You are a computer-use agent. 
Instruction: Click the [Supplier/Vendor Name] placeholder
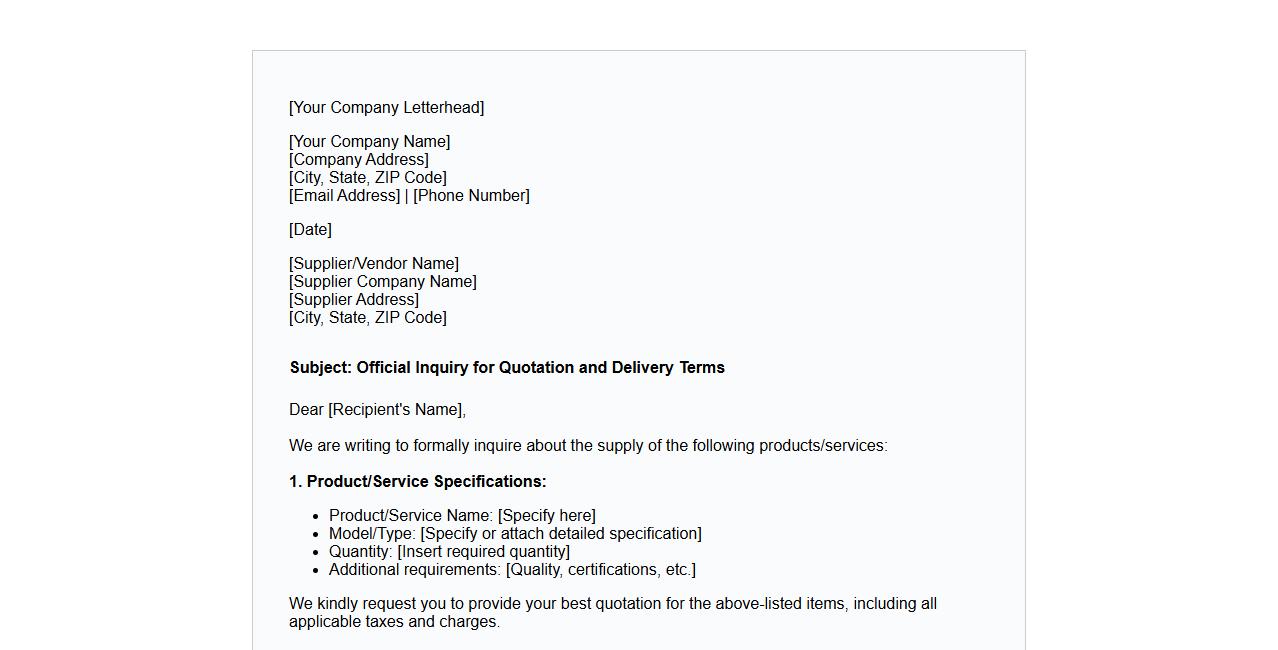click(373, 264)
